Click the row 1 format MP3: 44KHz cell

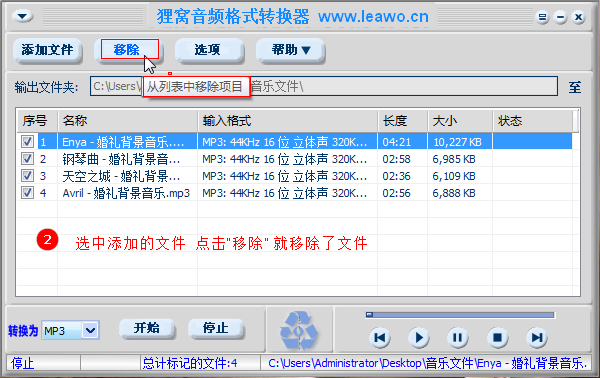coord(284,142)
